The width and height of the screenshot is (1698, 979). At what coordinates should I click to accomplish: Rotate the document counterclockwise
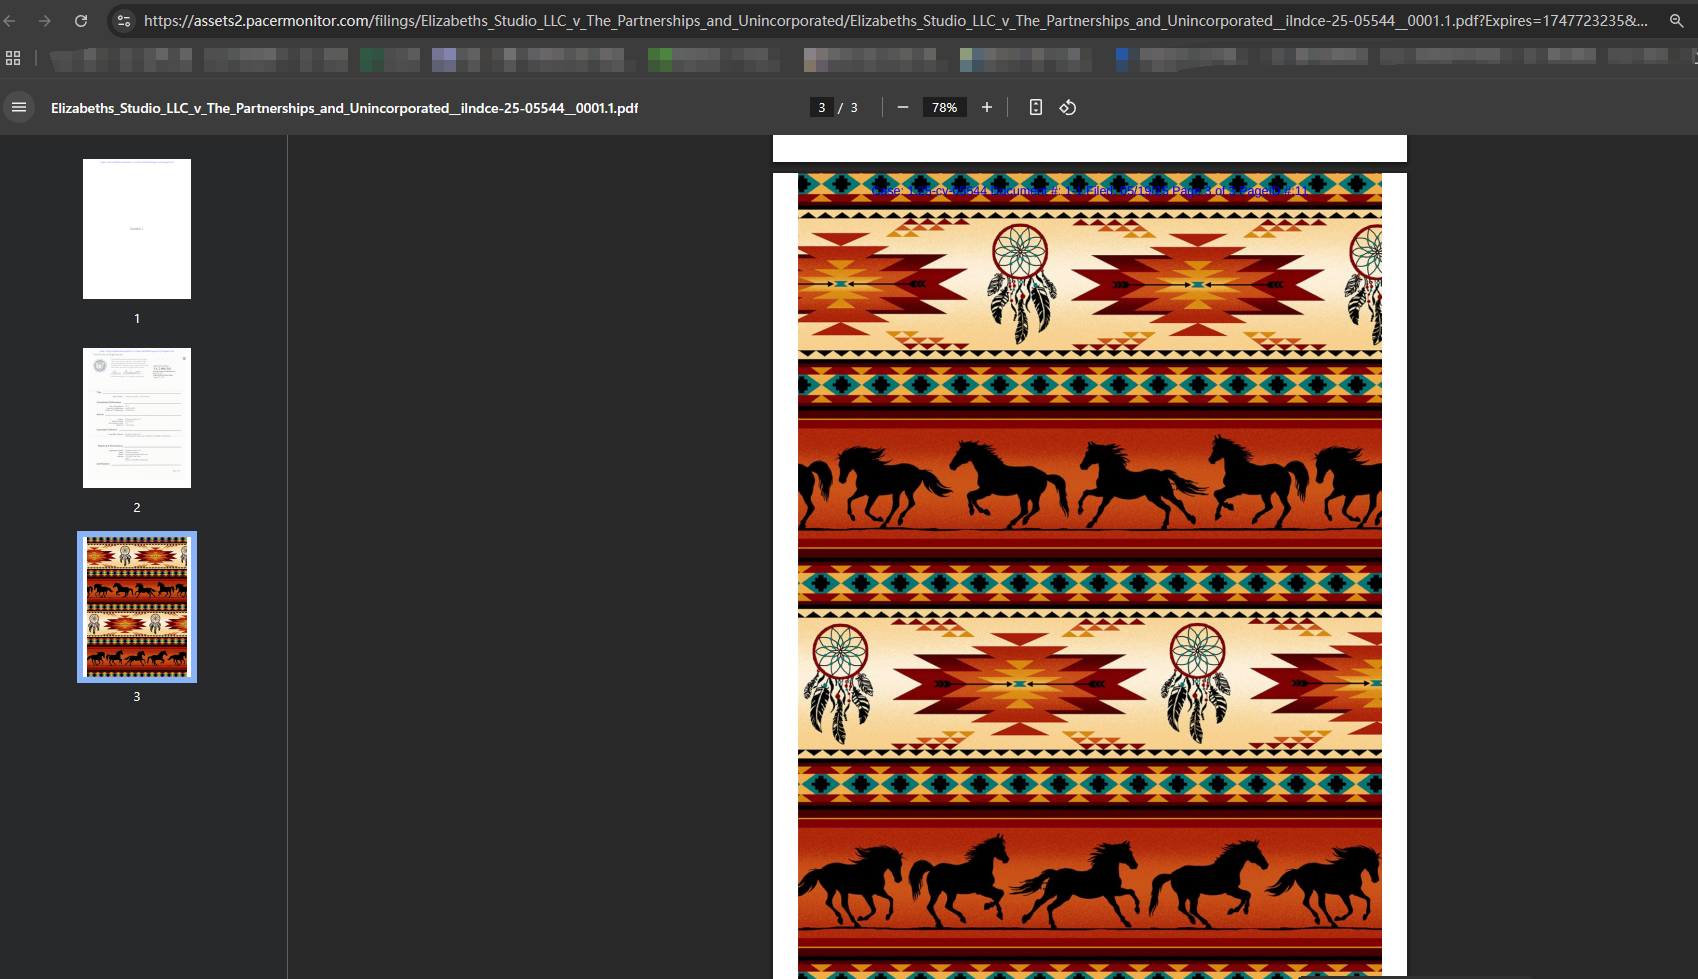[1068, 107]
